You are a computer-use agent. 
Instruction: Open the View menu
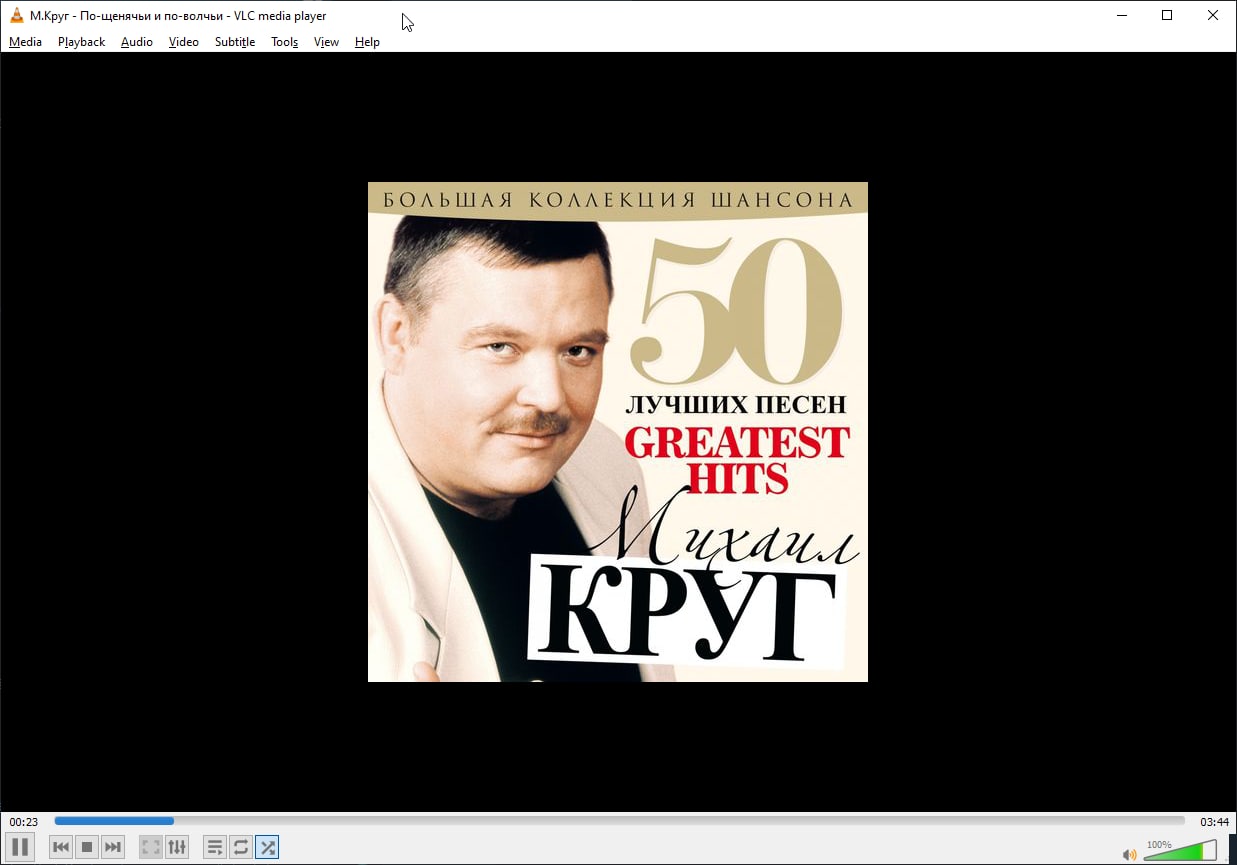pos(326,42)
